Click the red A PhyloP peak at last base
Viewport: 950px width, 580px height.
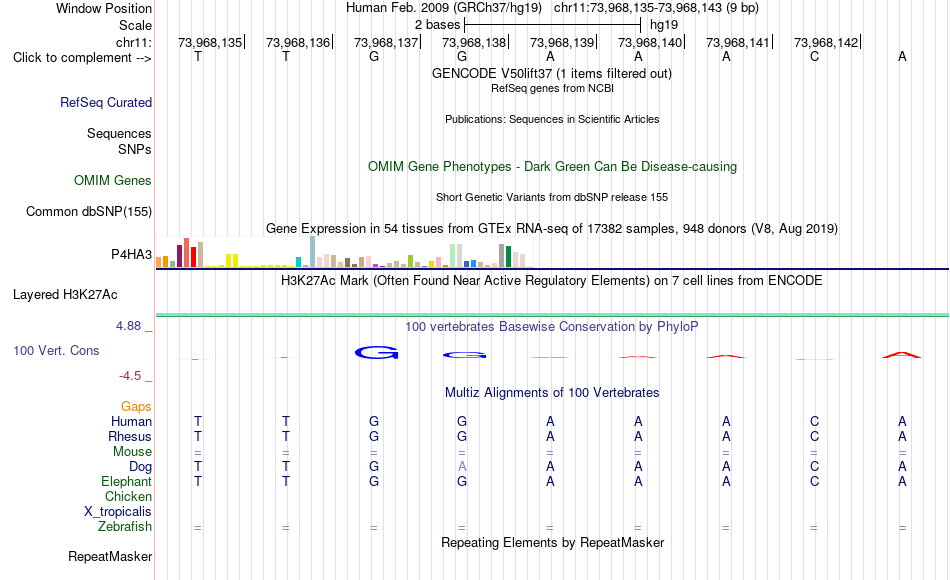(x=902, y=355)
